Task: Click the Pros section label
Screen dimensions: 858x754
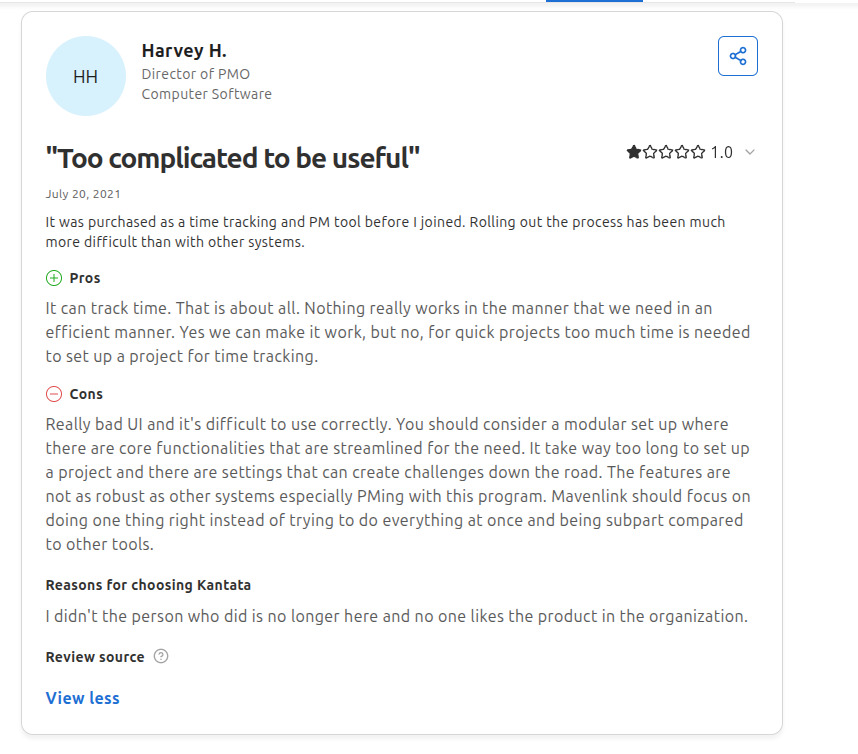Action: coord(85,278)
